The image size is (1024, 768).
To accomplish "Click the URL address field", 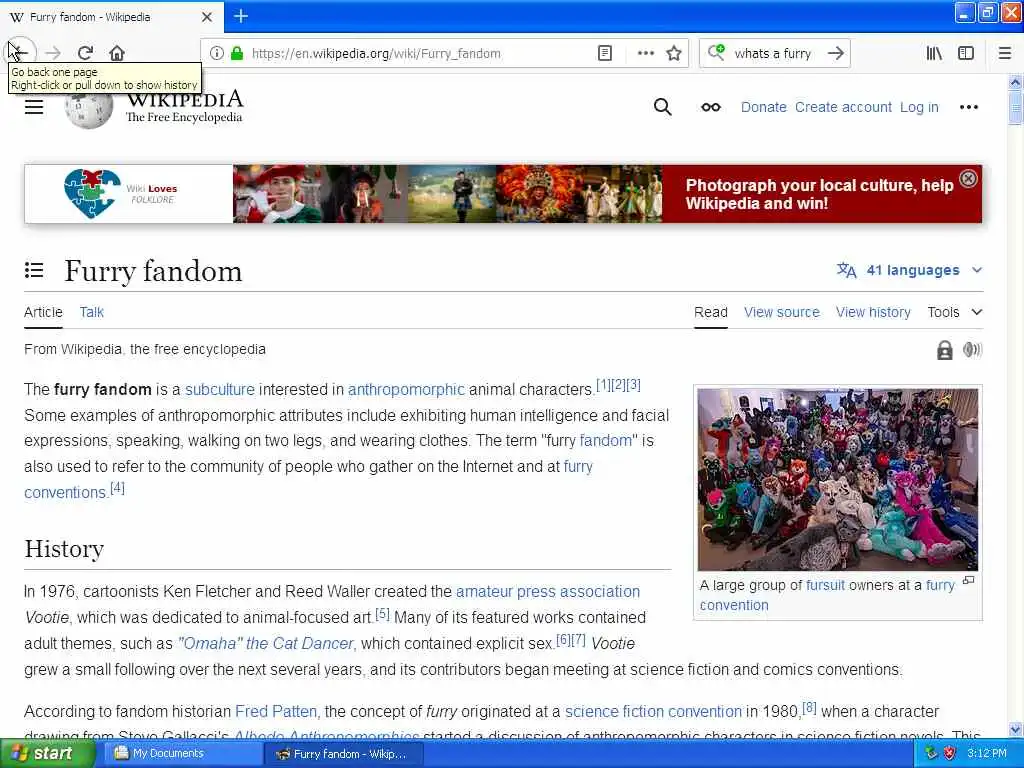I will [418, 53].
